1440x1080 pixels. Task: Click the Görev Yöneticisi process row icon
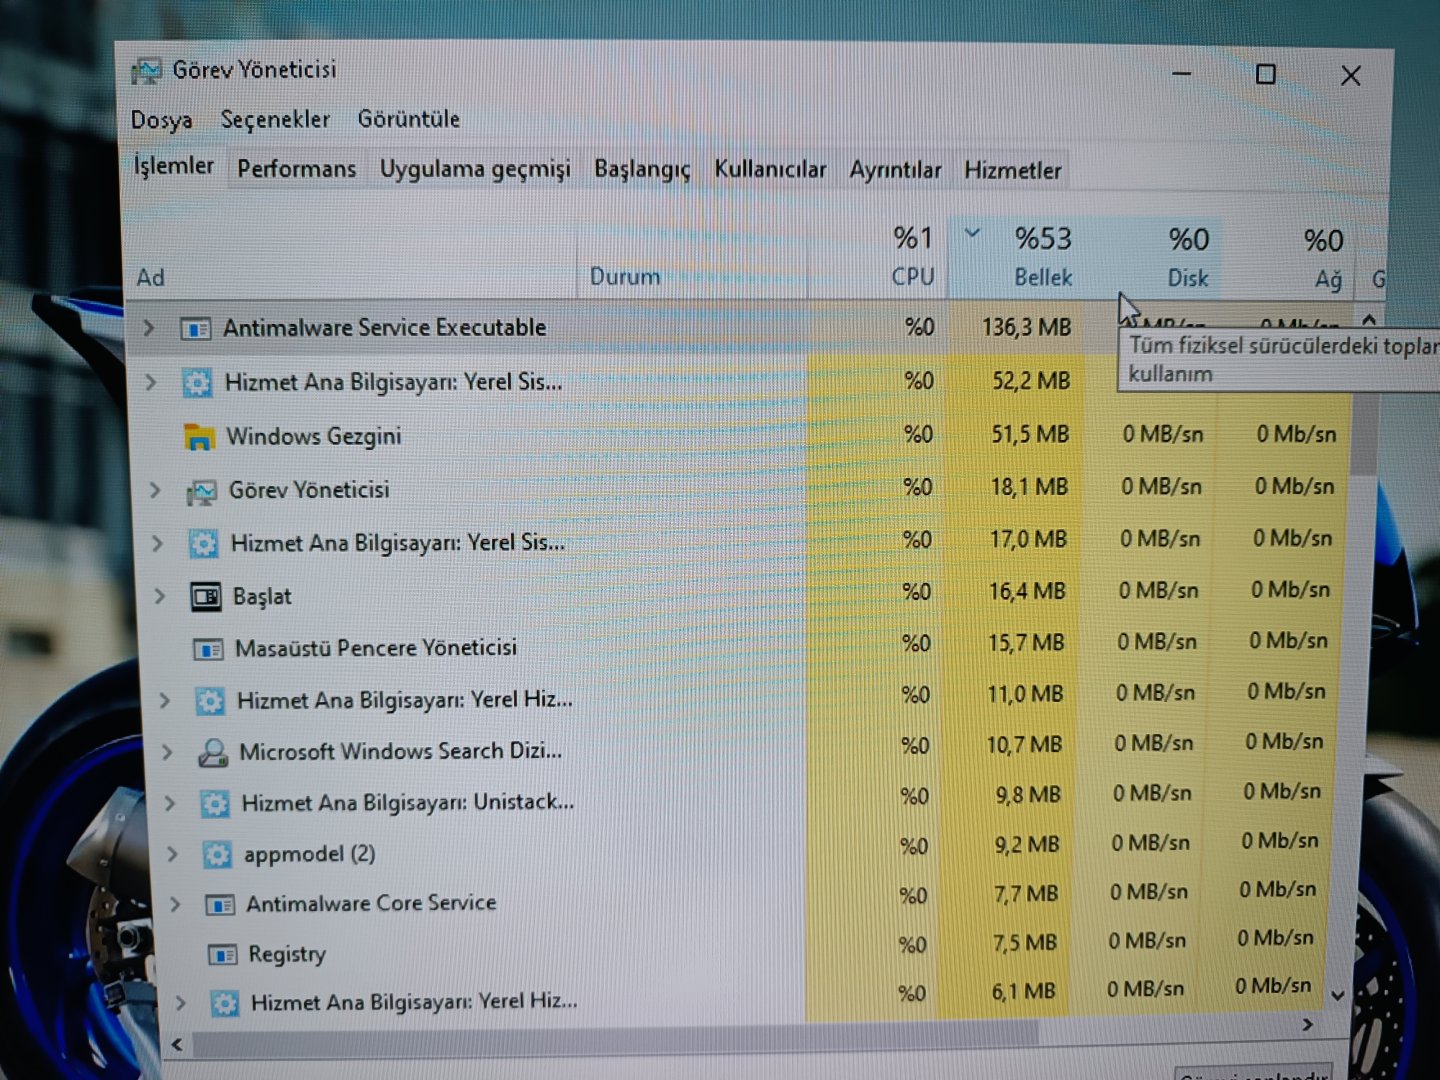[x=201, y=491]
